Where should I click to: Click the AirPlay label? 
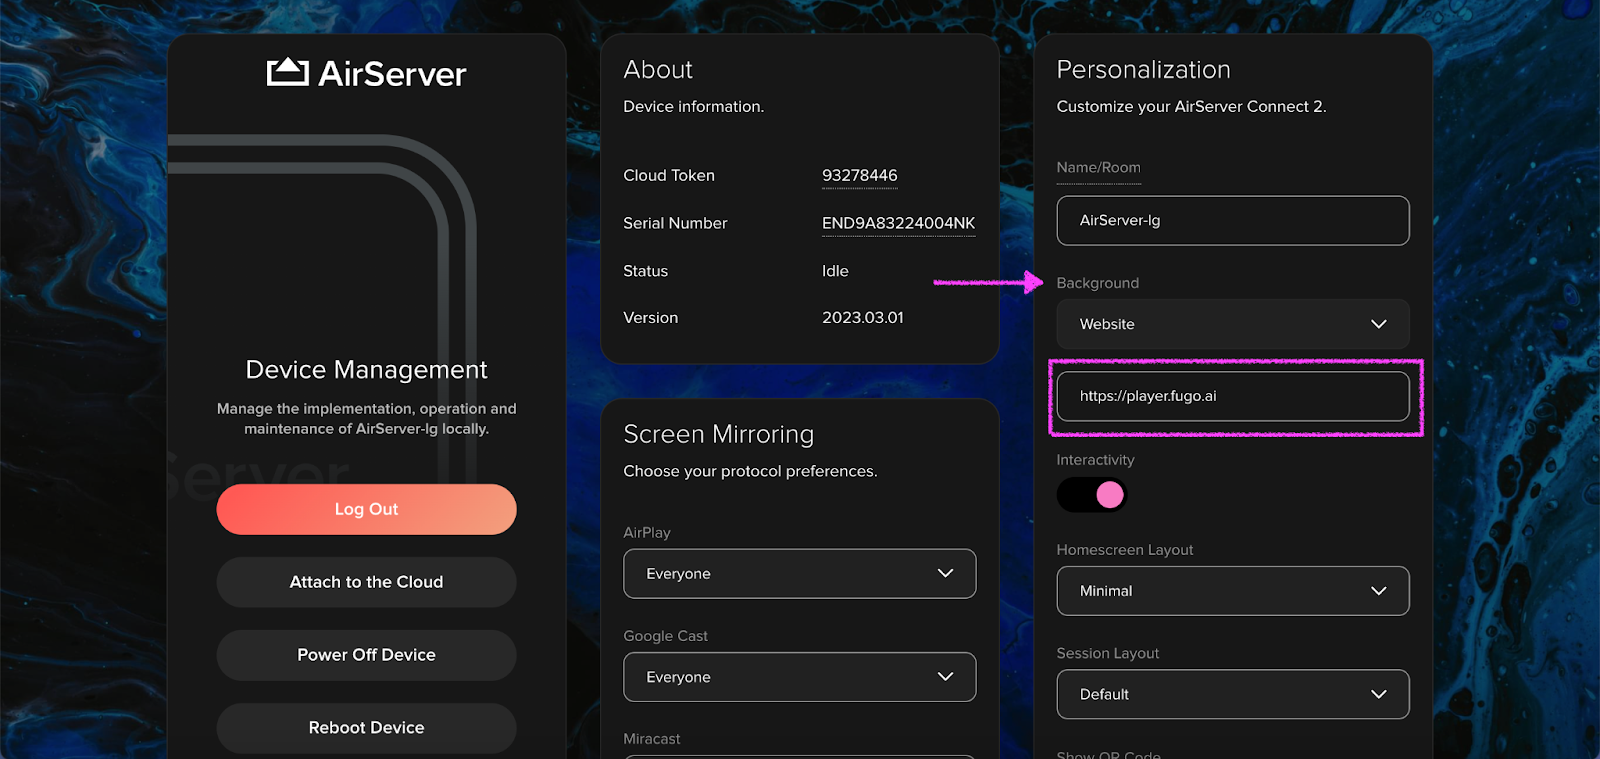(647, 533)
